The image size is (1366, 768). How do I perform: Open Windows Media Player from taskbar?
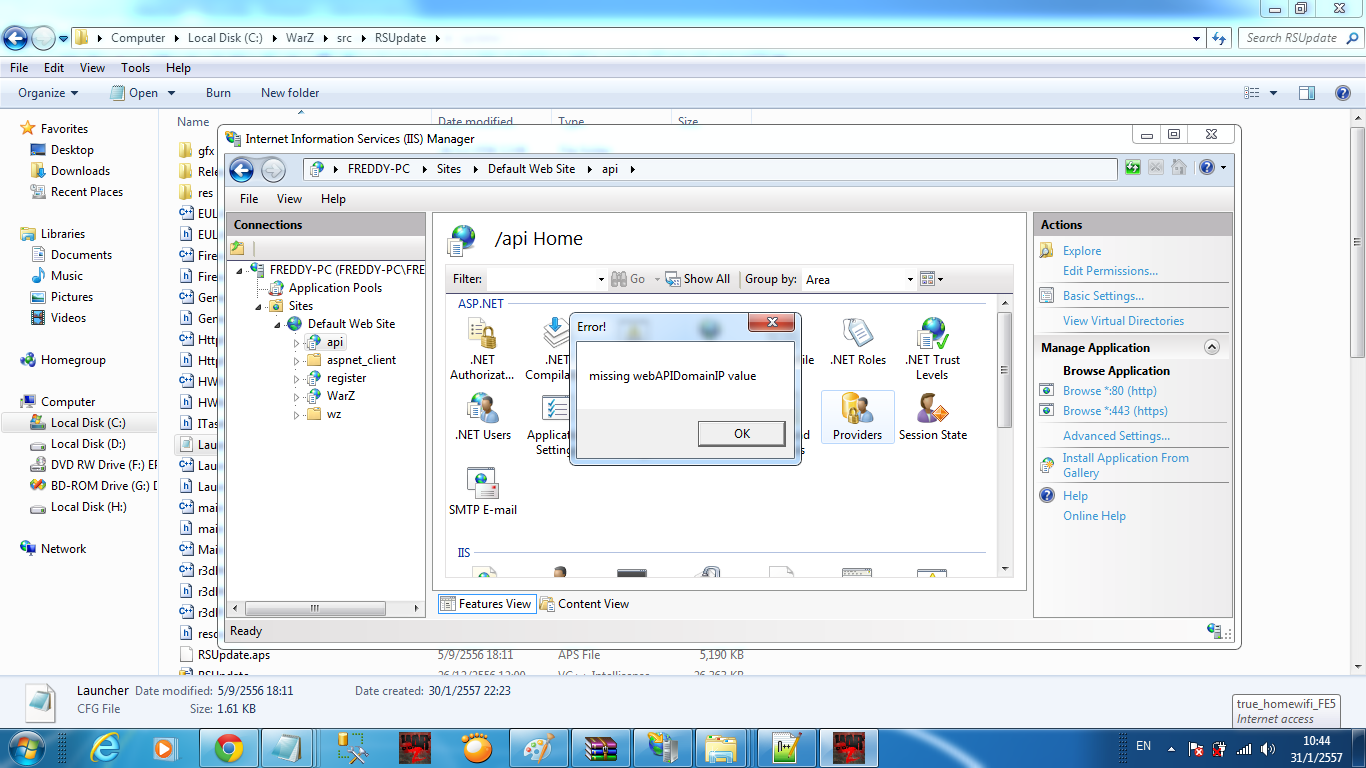pyautogui.click(x=163, y=748)
